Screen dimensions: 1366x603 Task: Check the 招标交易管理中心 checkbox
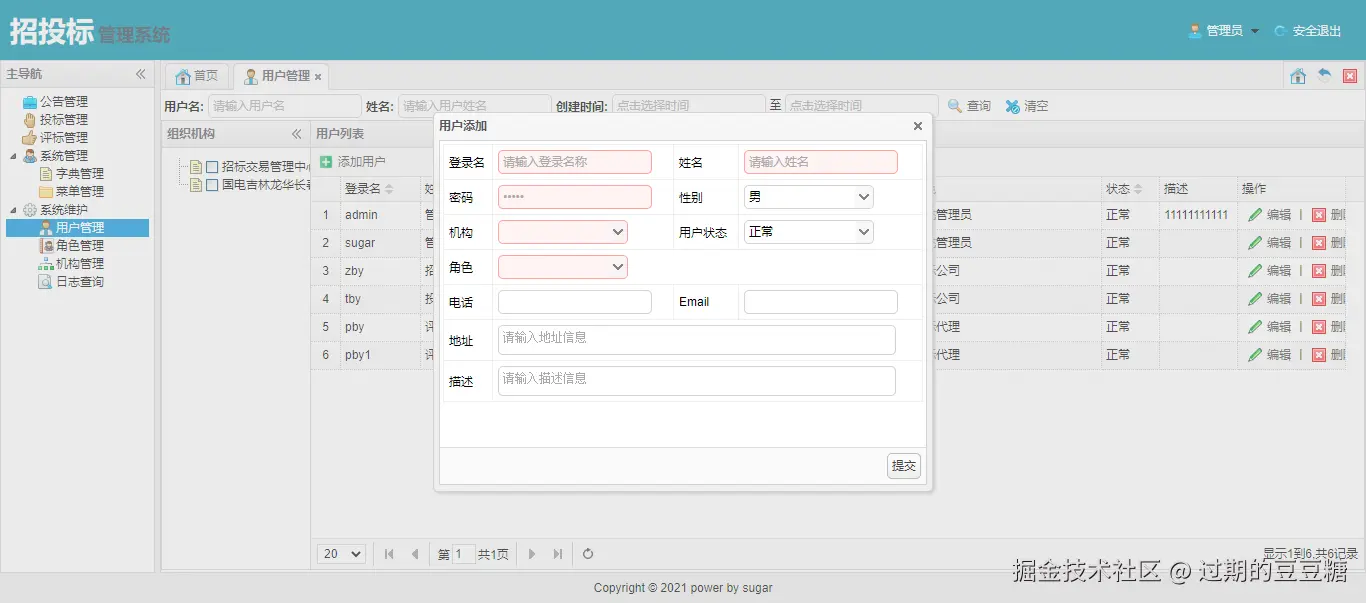pos(212,167)
